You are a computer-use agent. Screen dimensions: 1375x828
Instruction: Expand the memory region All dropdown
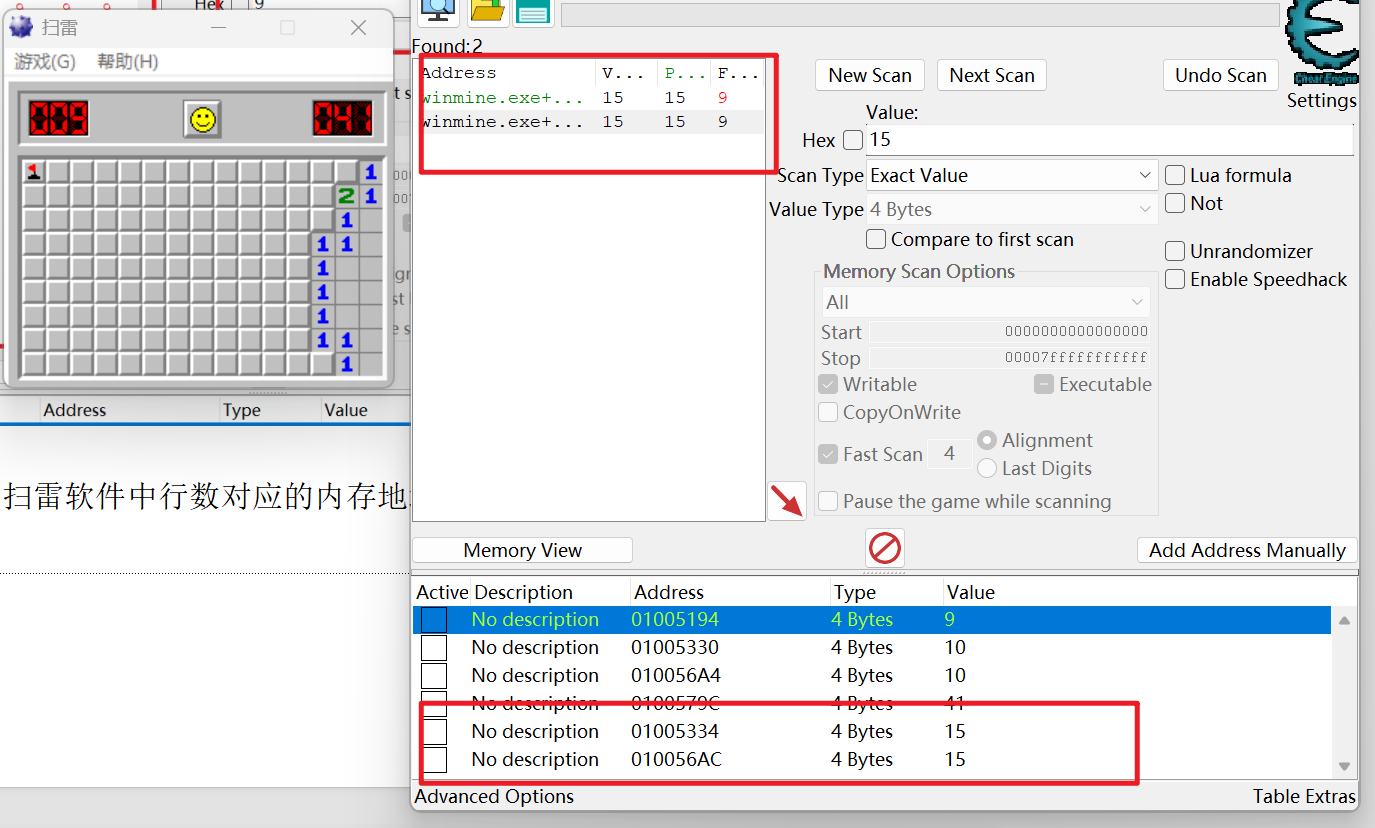(985, 302)
